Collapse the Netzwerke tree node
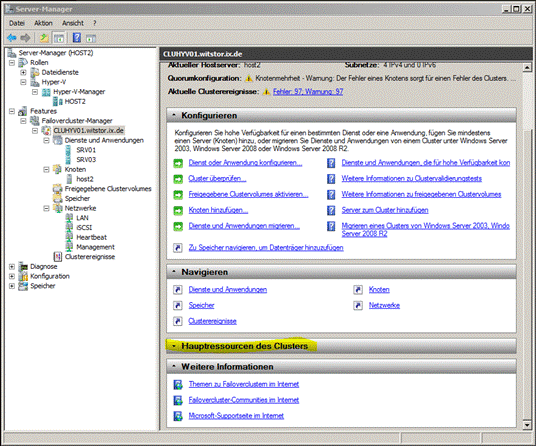This screenshot has width=536, height=446. pyautogui.click(x=46, y=208)
